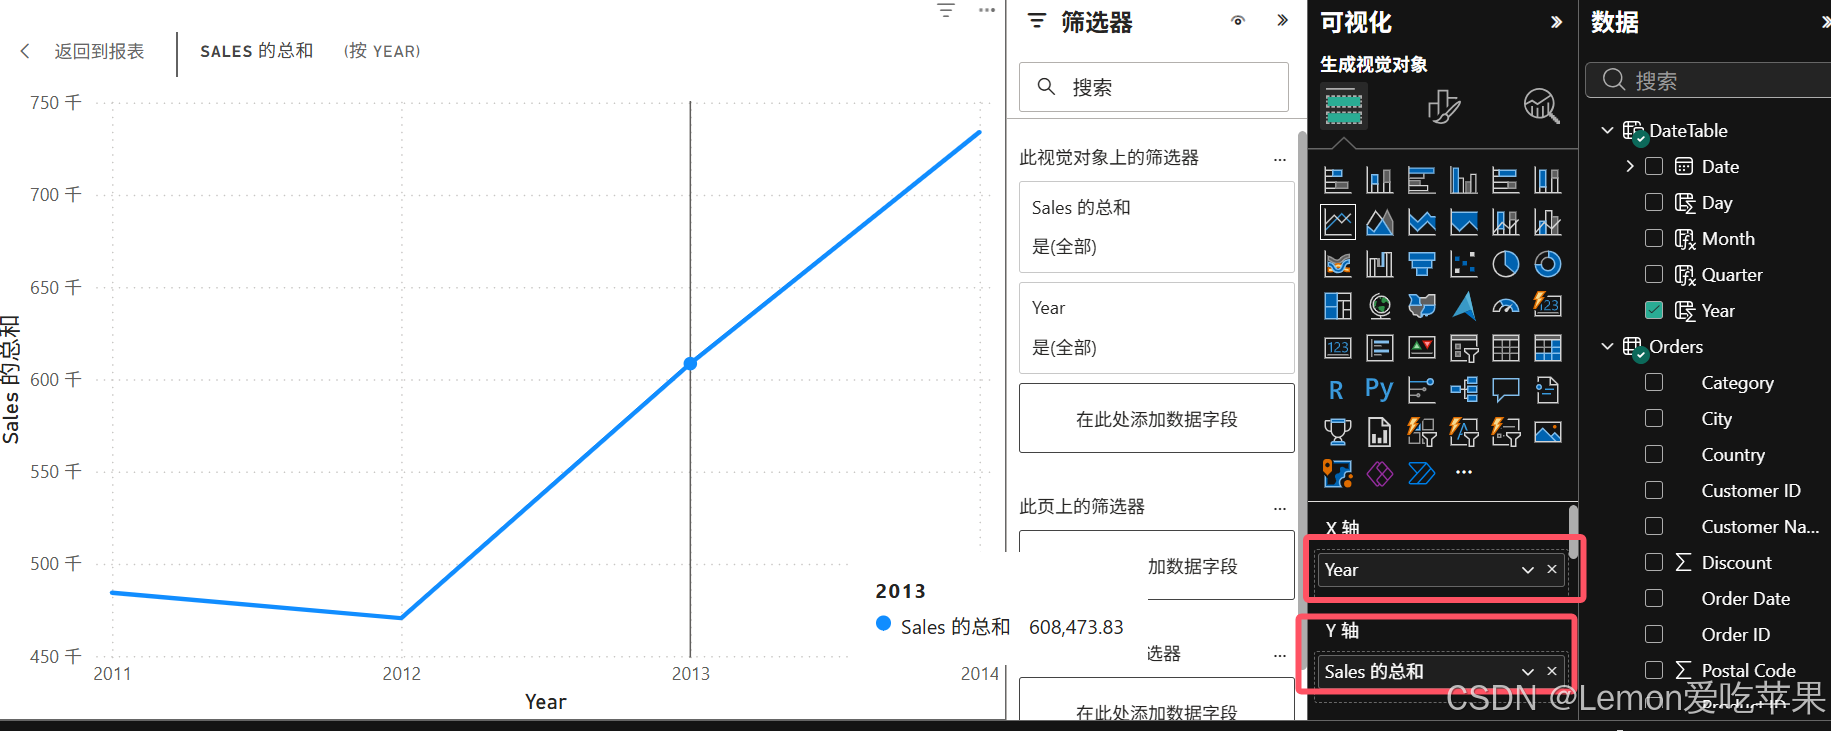The width and height of the screenshot is (1831, 731).
Task: Select the Q&A speech bubble visual
Action: pyautogui.click(x=1505, y=390)
